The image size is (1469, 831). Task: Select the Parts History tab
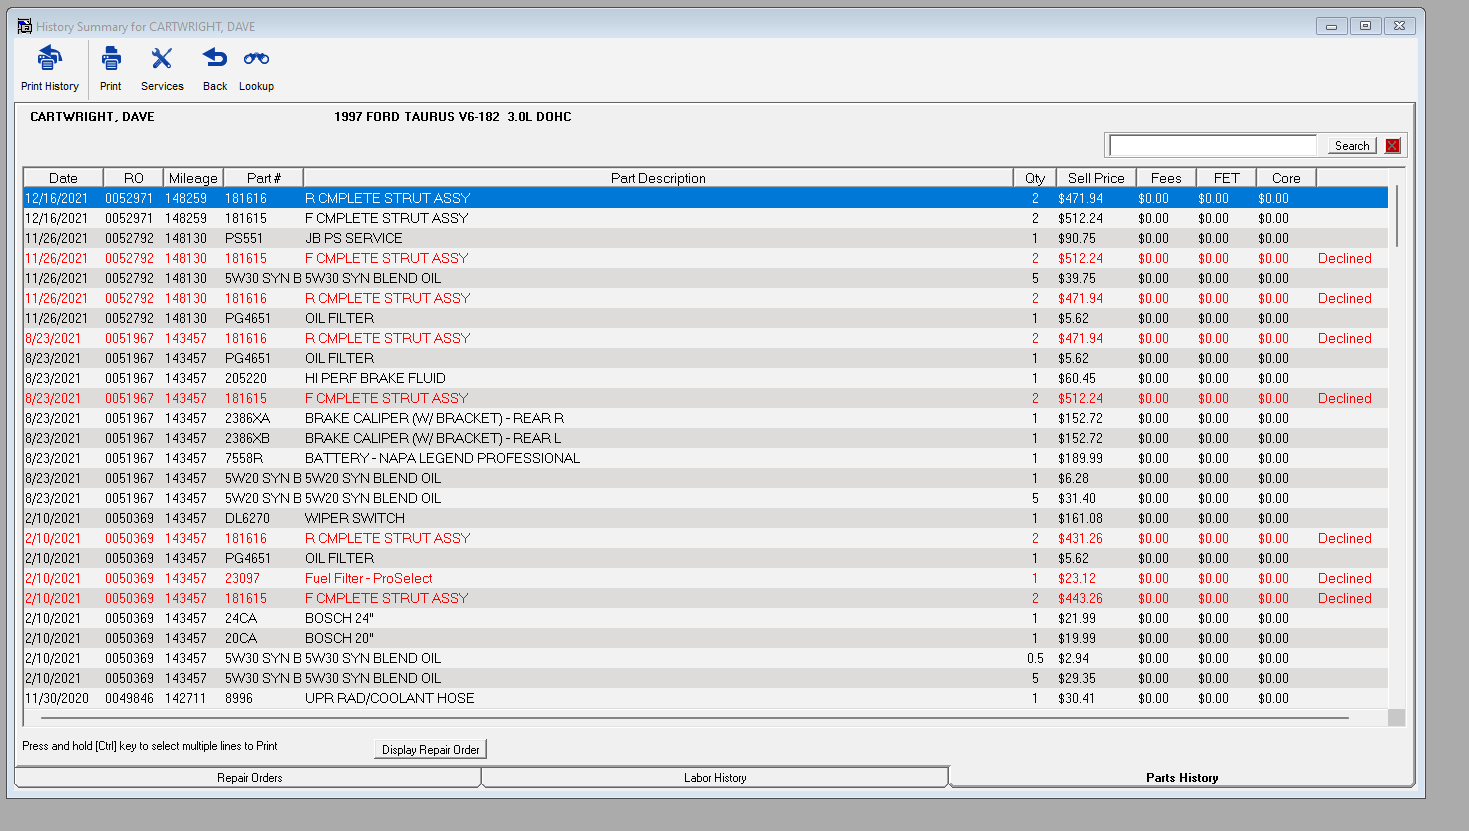coord(1182,777)
